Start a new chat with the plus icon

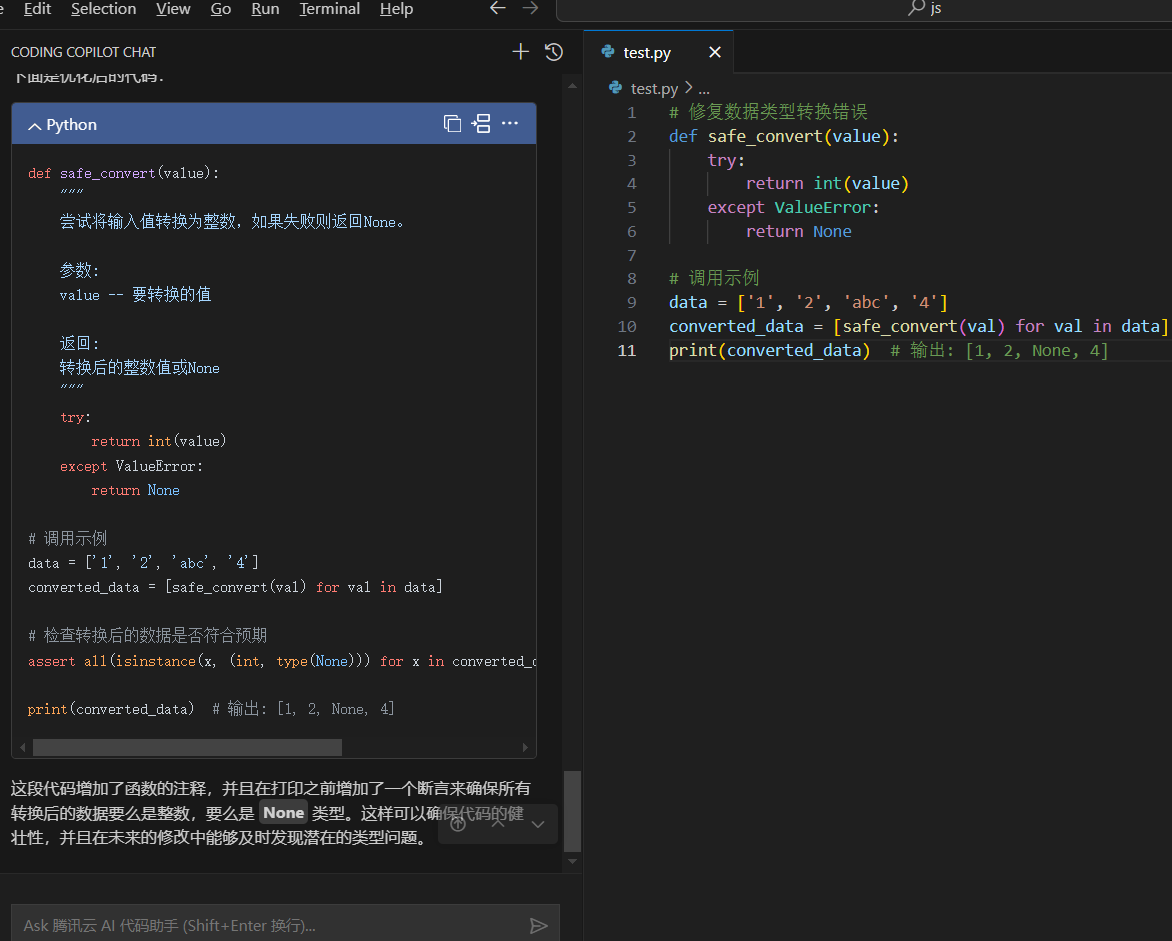pos(520,52)
